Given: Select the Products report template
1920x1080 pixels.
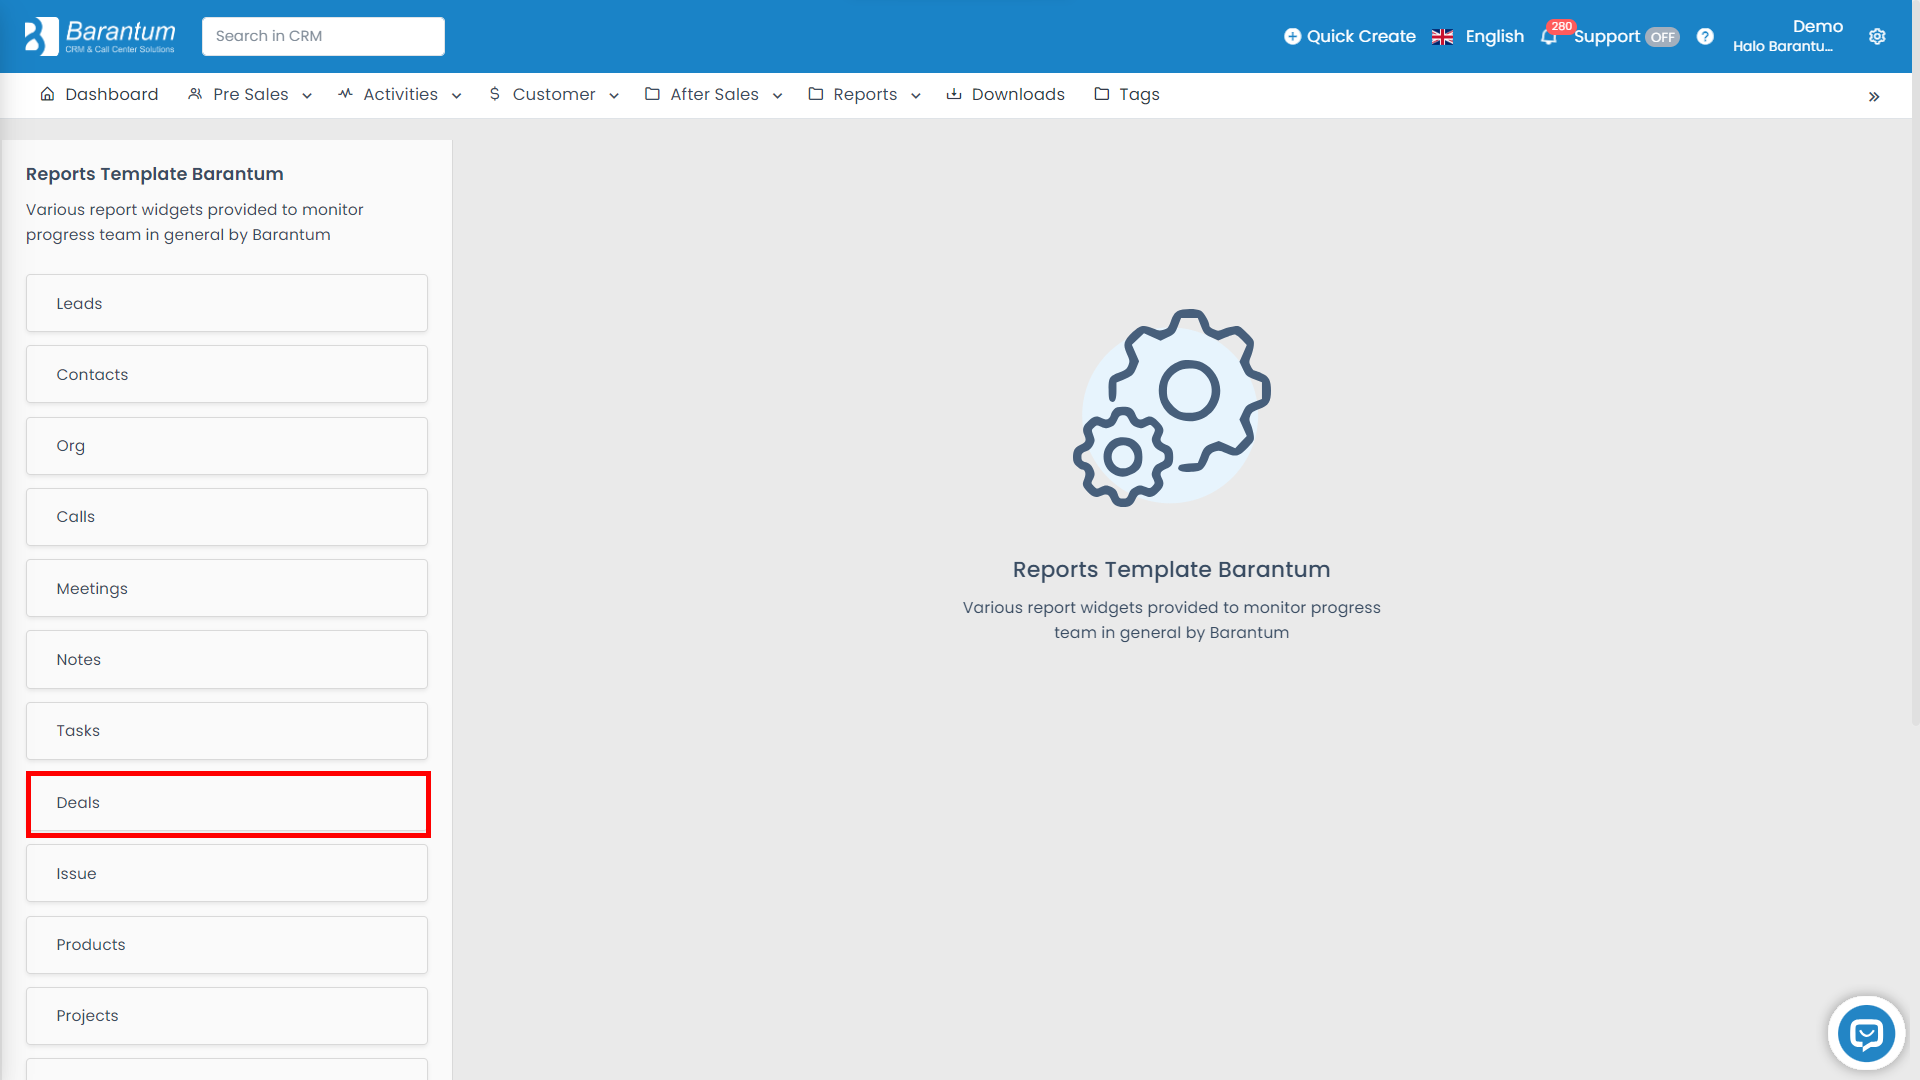Looking at the screenshot, I should pos(227,945).
